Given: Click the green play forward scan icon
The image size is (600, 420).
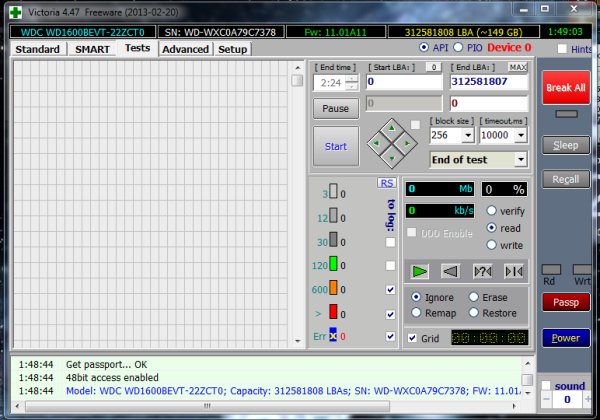Looking at the screenshot, I should 419,272.
